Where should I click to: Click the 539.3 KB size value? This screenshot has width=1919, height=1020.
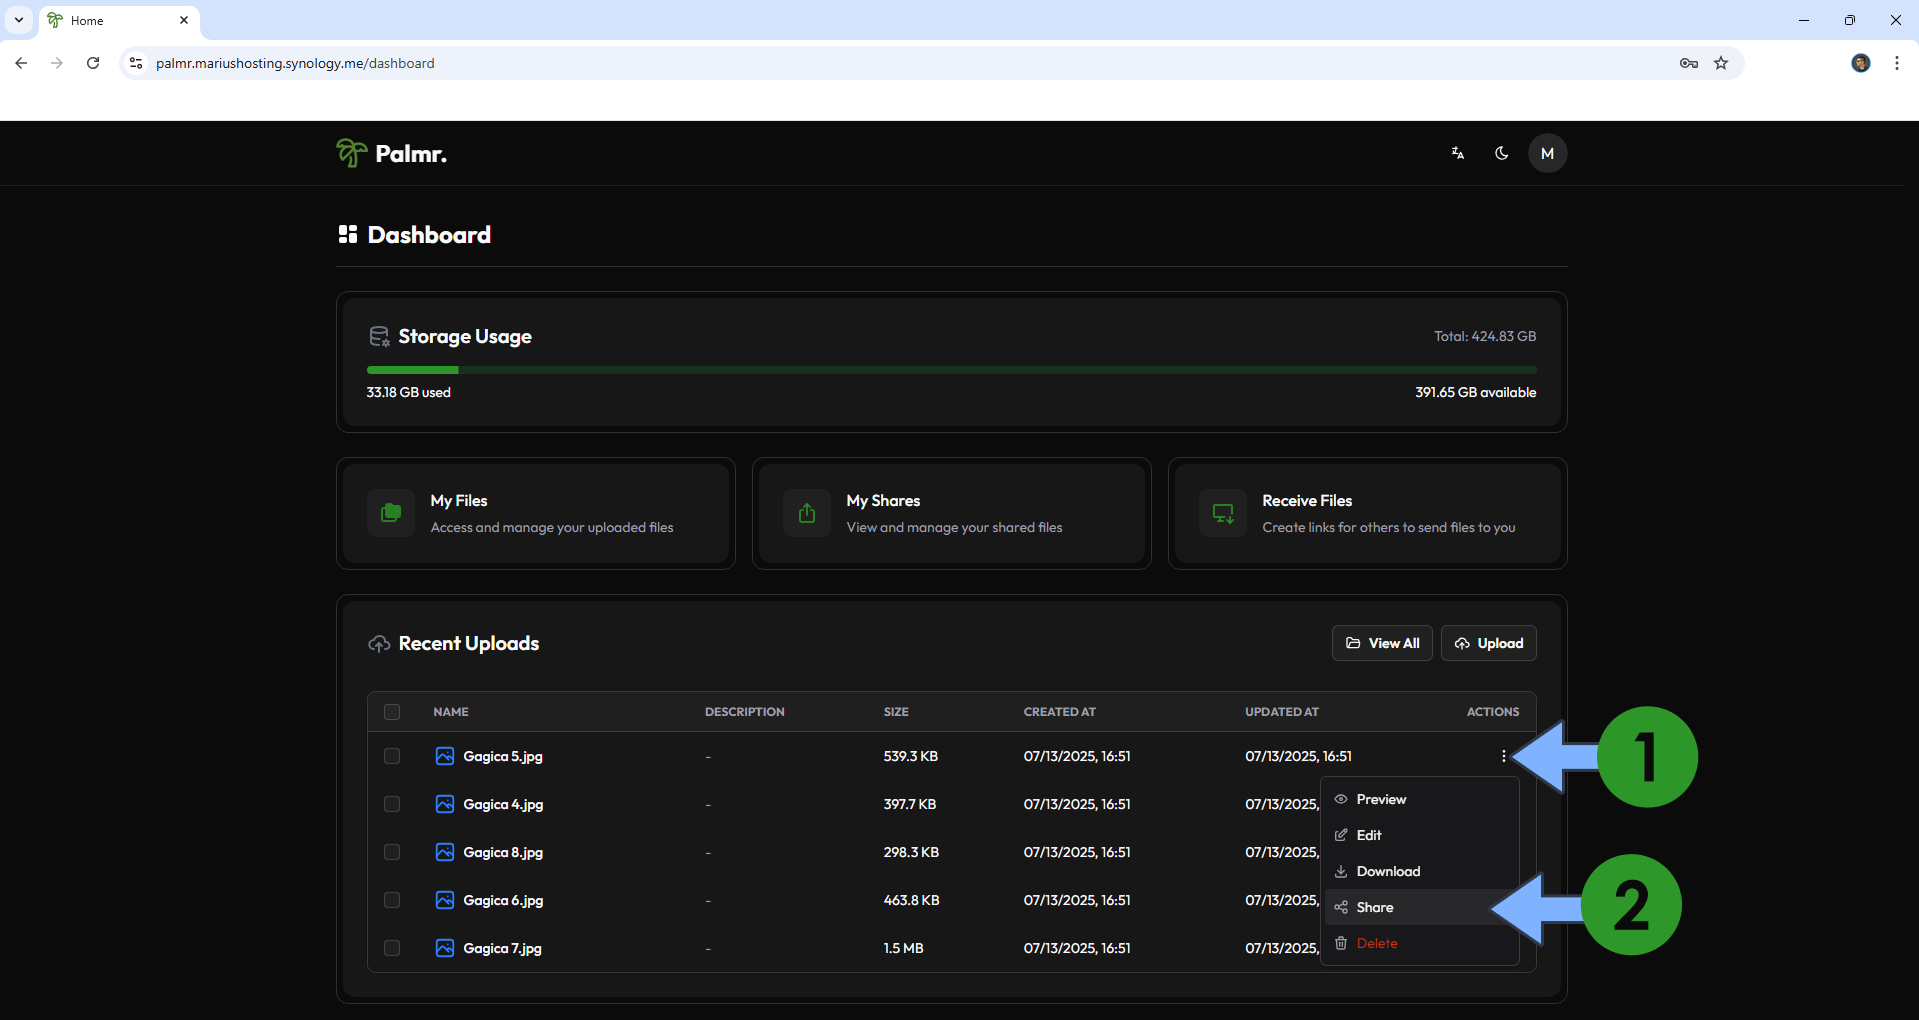910,756
